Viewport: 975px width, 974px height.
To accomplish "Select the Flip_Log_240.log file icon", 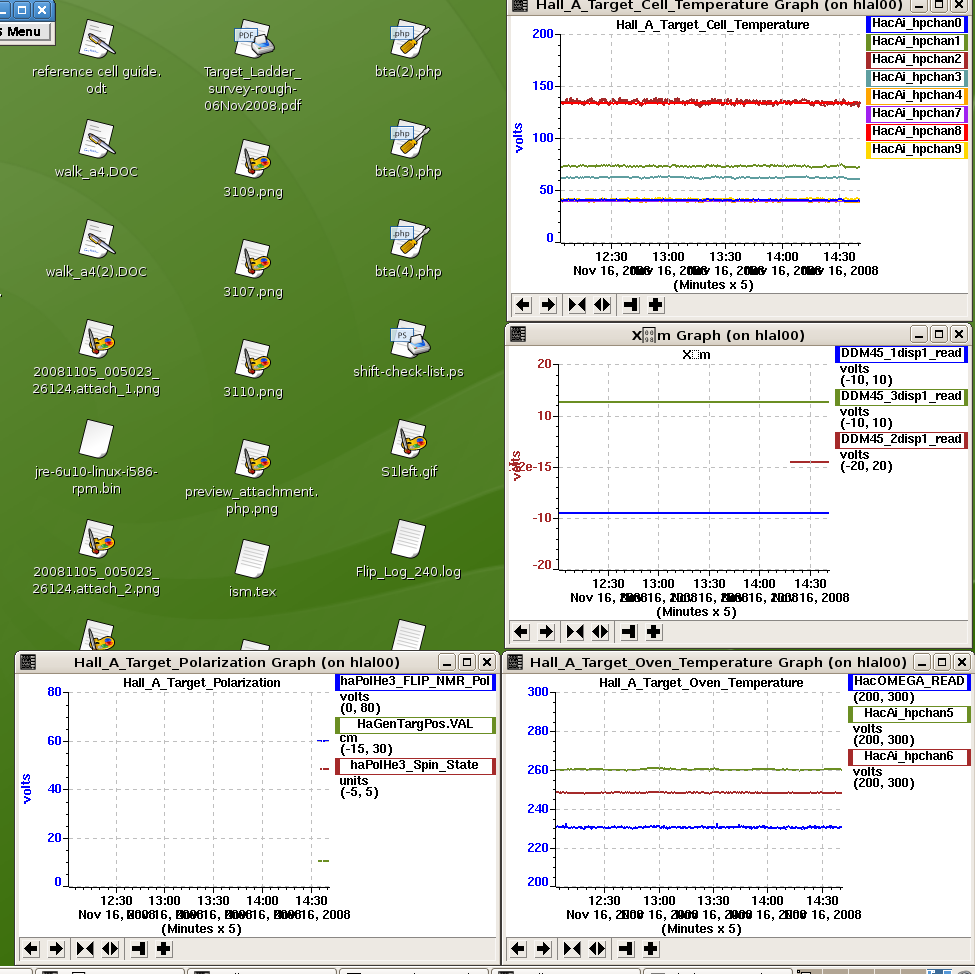I will pos(409,539).
